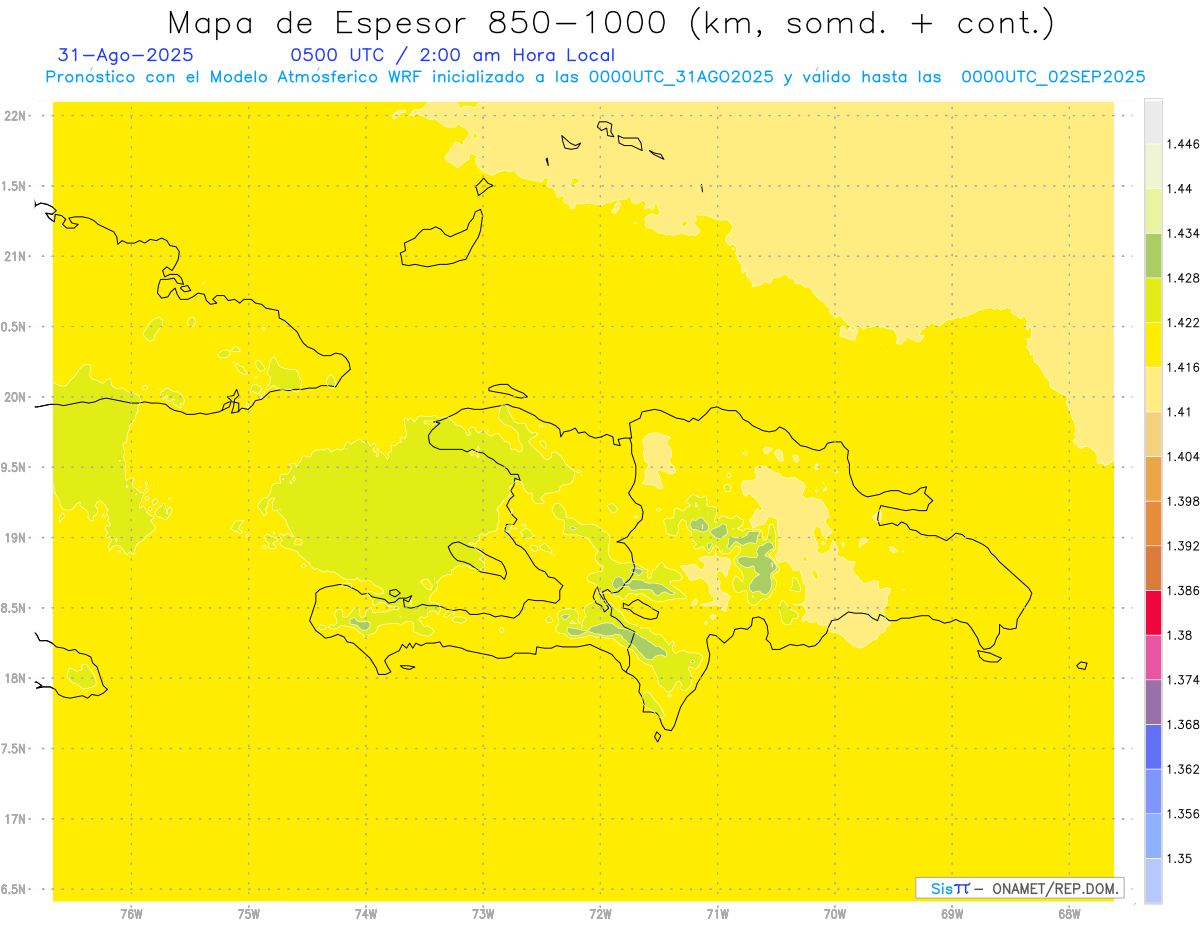Click the 76W longitude axis label
Screen dimensions: 1200x927
[131, 913]
